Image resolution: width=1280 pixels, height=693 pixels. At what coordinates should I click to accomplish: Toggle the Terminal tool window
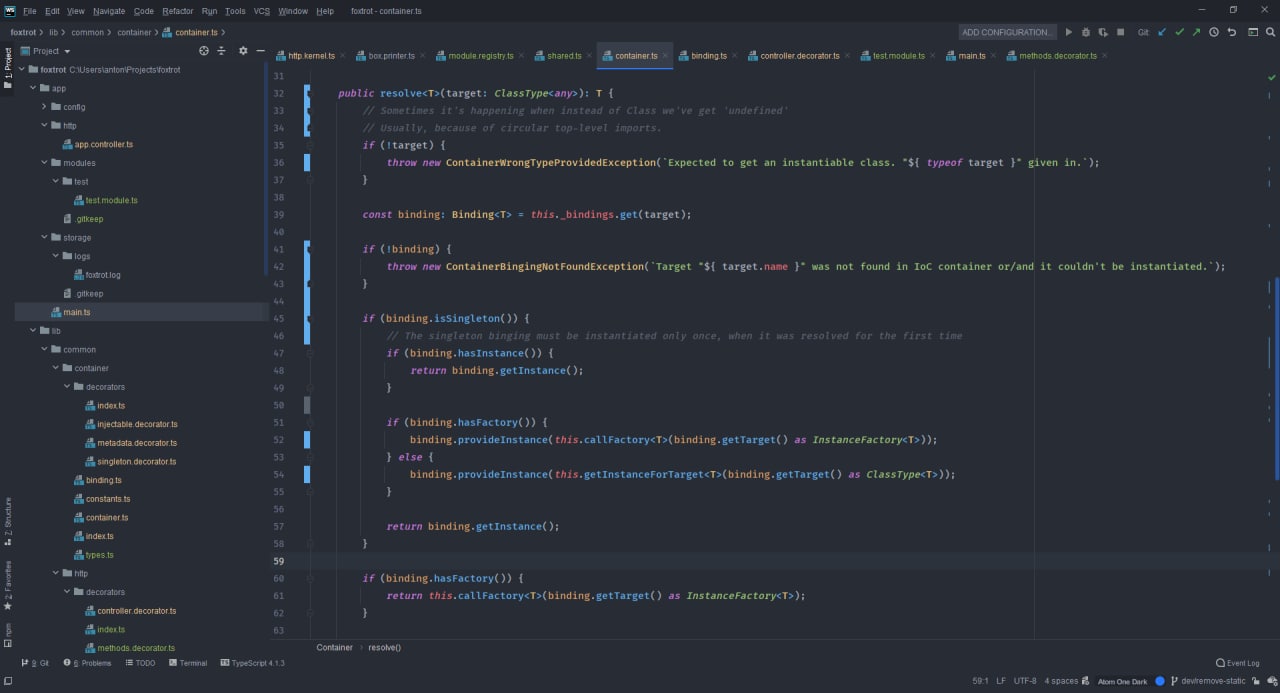point(188,663)
